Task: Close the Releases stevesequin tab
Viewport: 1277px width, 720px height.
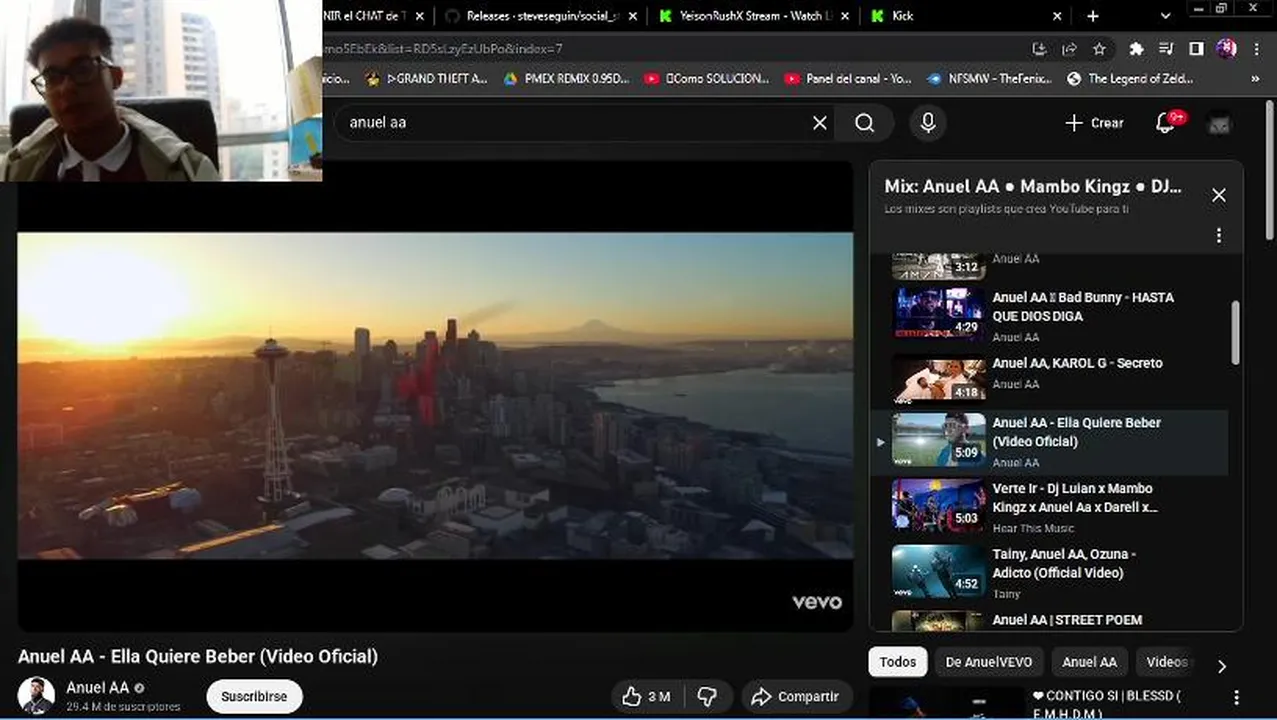Action: (633, 16)
